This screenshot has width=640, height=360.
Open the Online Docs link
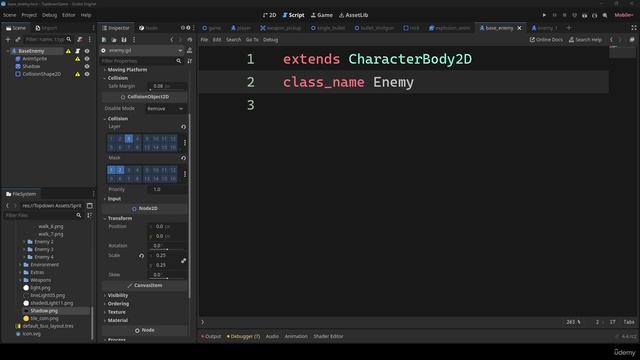[x=546, y=40]
